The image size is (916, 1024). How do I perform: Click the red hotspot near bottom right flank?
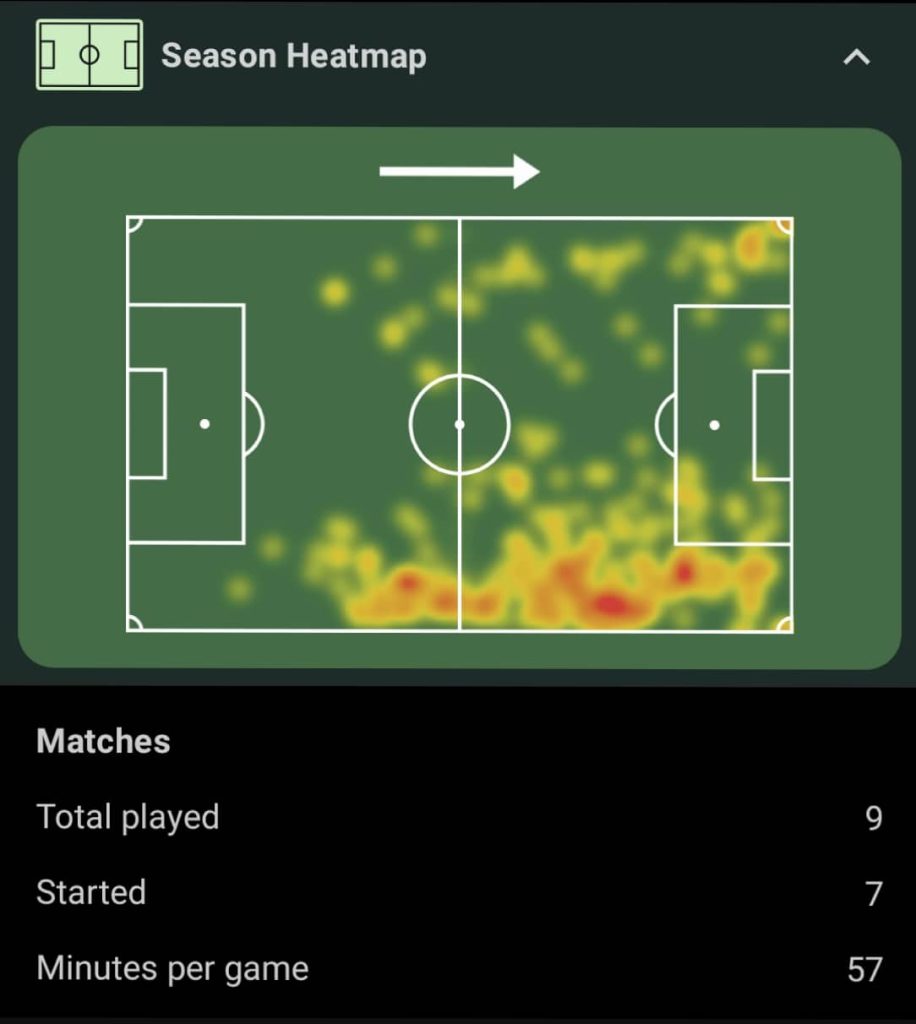pyautogui.click(x=610, y=604)
